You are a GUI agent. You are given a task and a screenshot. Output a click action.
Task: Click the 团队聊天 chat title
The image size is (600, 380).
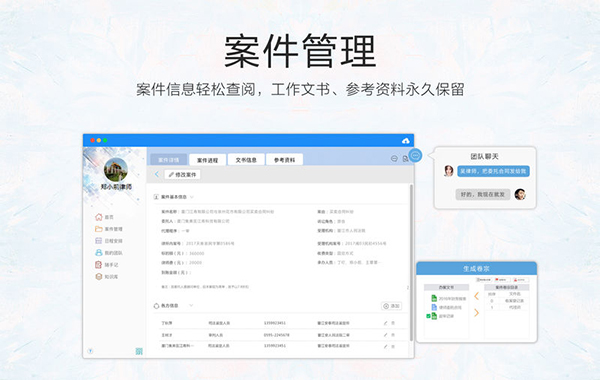pos(484,156)
